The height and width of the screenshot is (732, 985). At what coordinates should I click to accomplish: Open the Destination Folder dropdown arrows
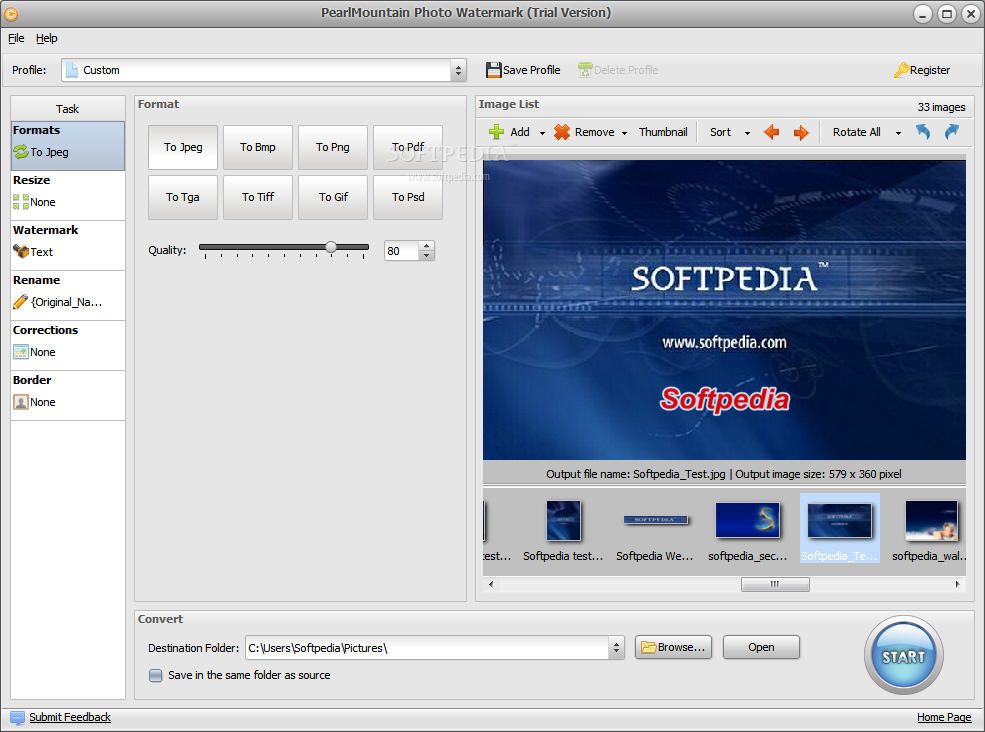pyautogui.click(x=616, y=648)
